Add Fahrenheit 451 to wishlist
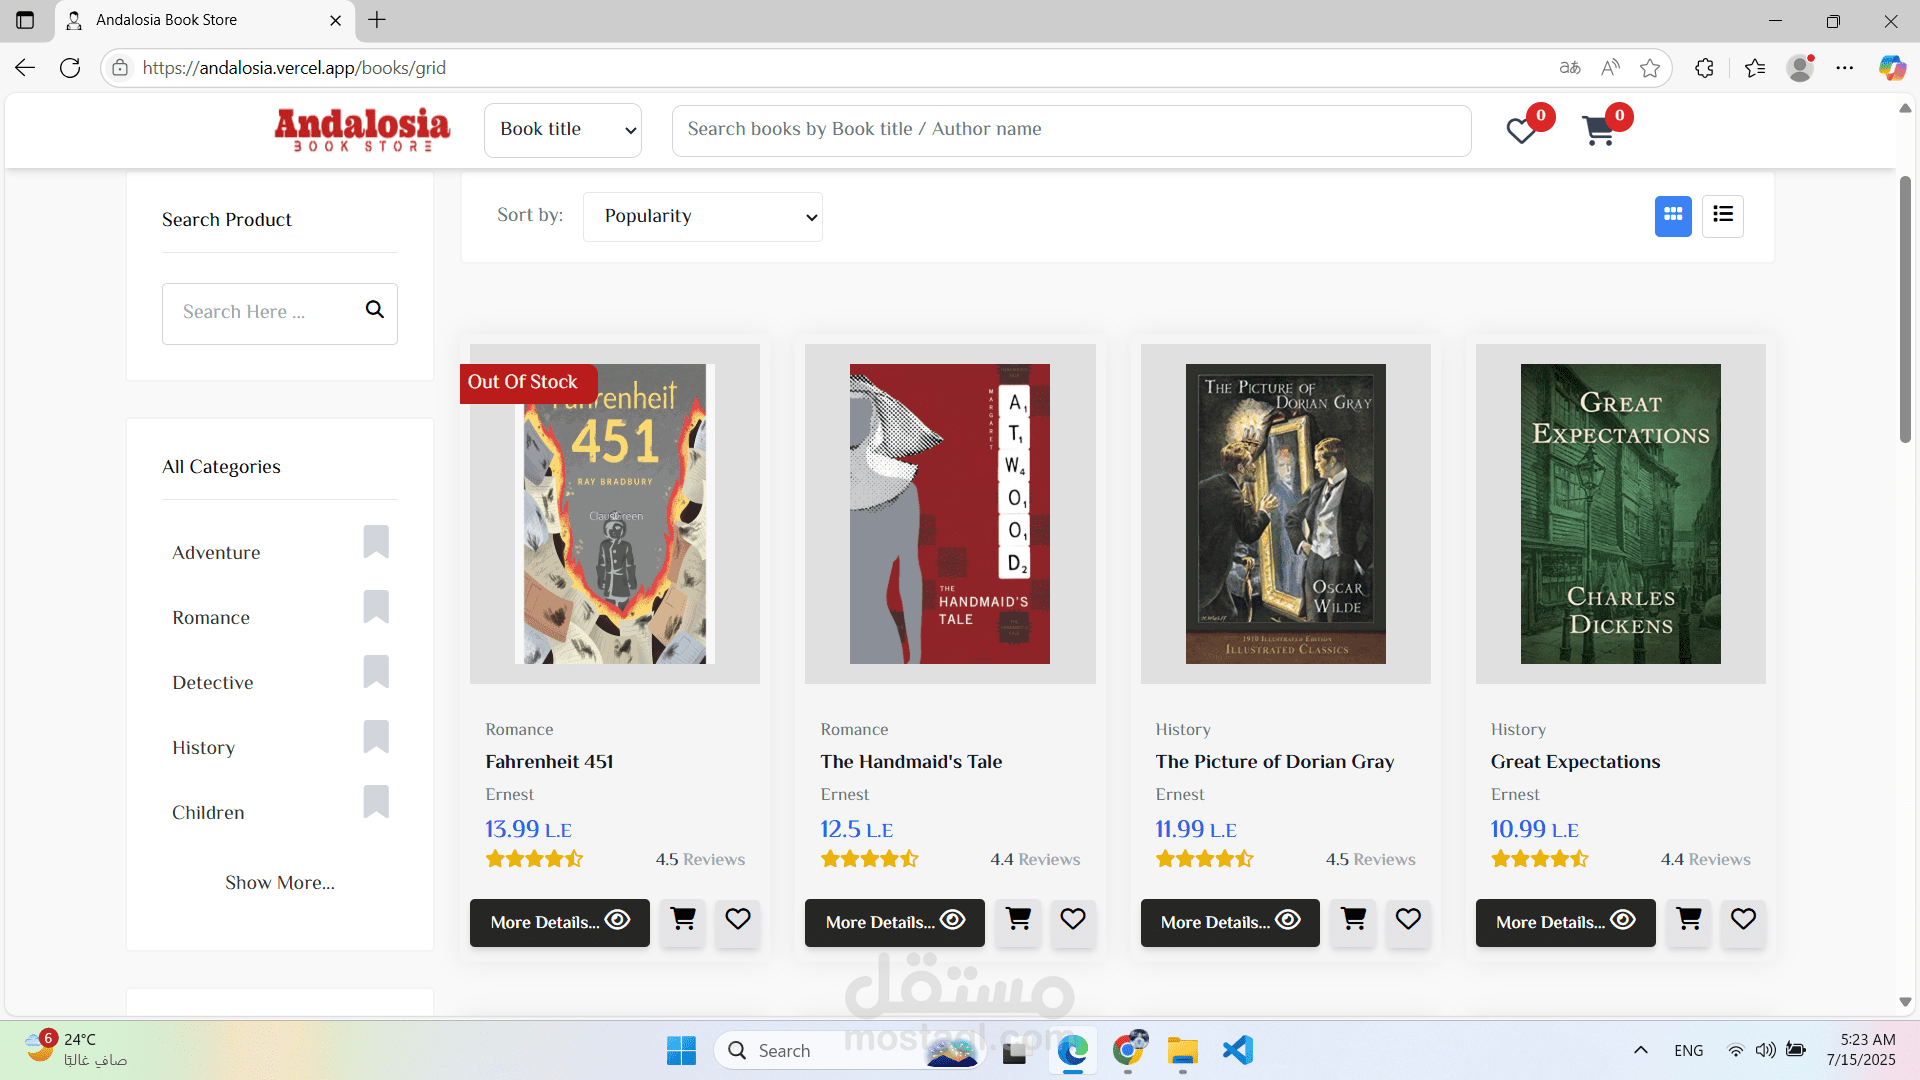The height and width of the screenshot is (1080, 1920). (738, 920)
